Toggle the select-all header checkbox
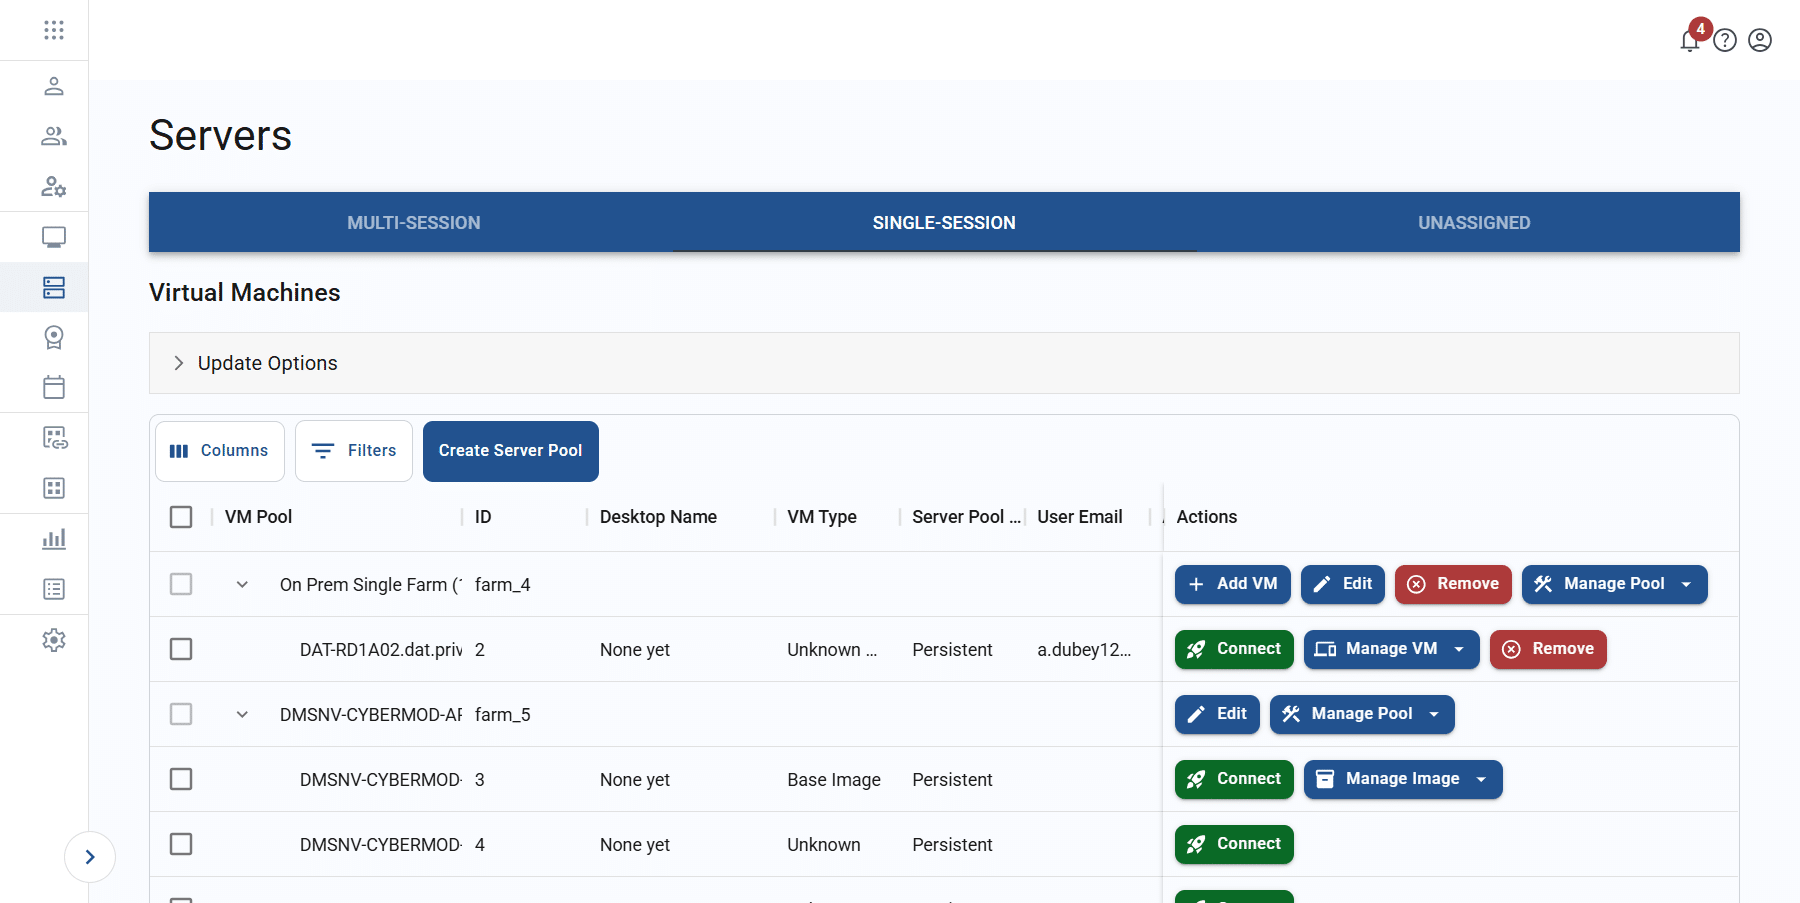Viewport: 1800px width, 903px height. tap(181, 517)
